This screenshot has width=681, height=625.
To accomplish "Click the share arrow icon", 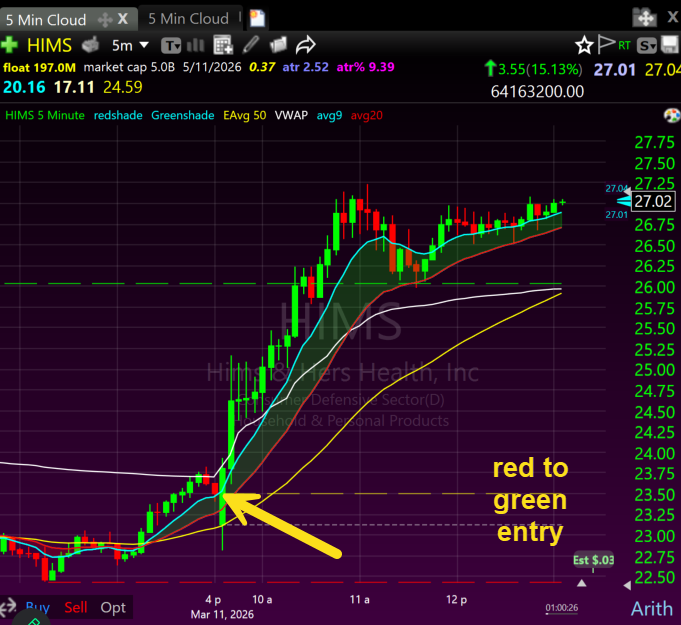I will pyautogui.click(x=306, y=45).
